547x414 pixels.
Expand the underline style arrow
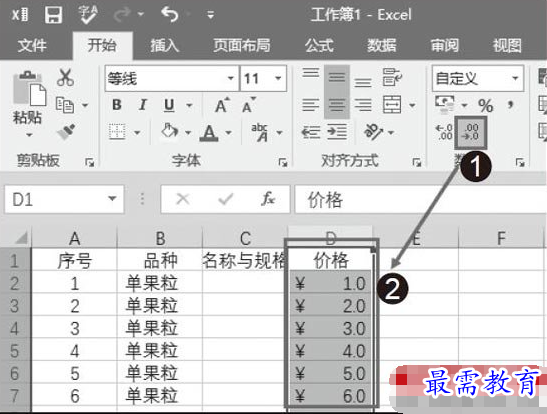point(189,105)
